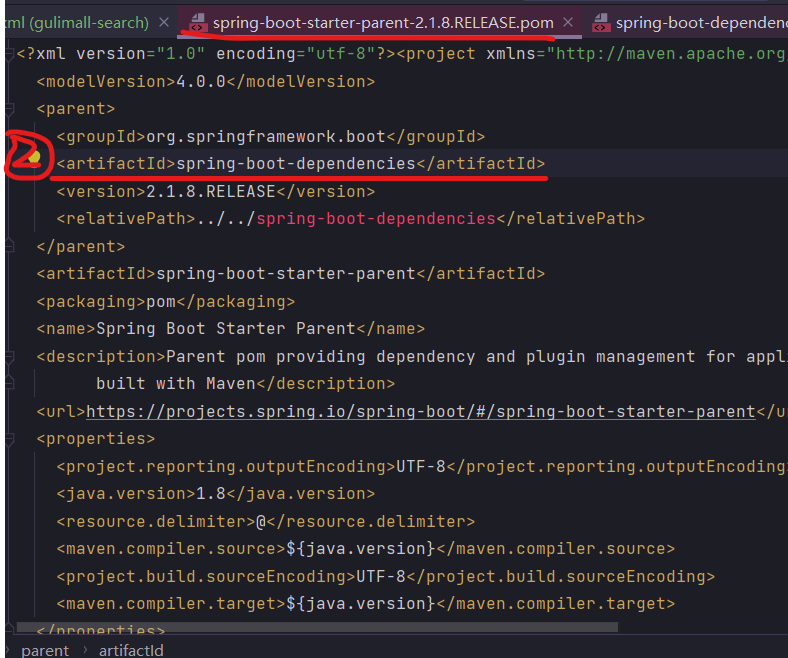Click the xml version 1.0 declaration
The width and height of the screenshot is (788, 658).
click(x=206, y=54)
